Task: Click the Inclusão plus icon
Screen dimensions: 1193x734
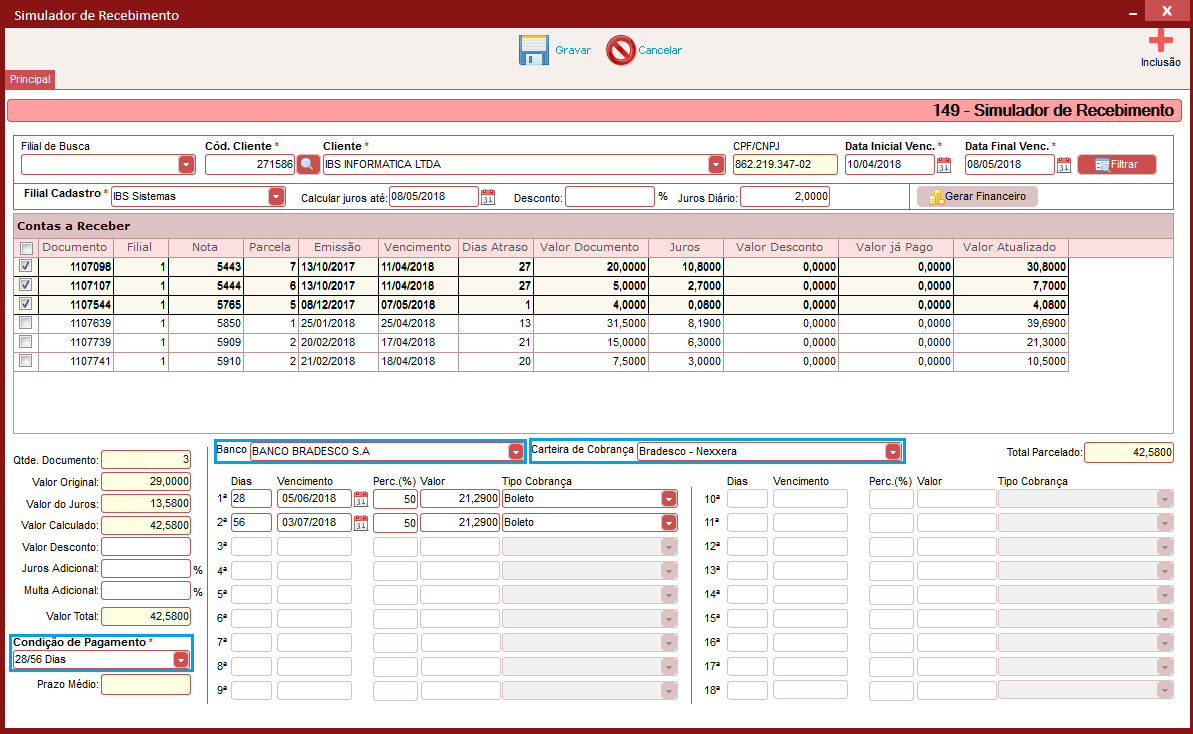Action: tap(1160, 40)
